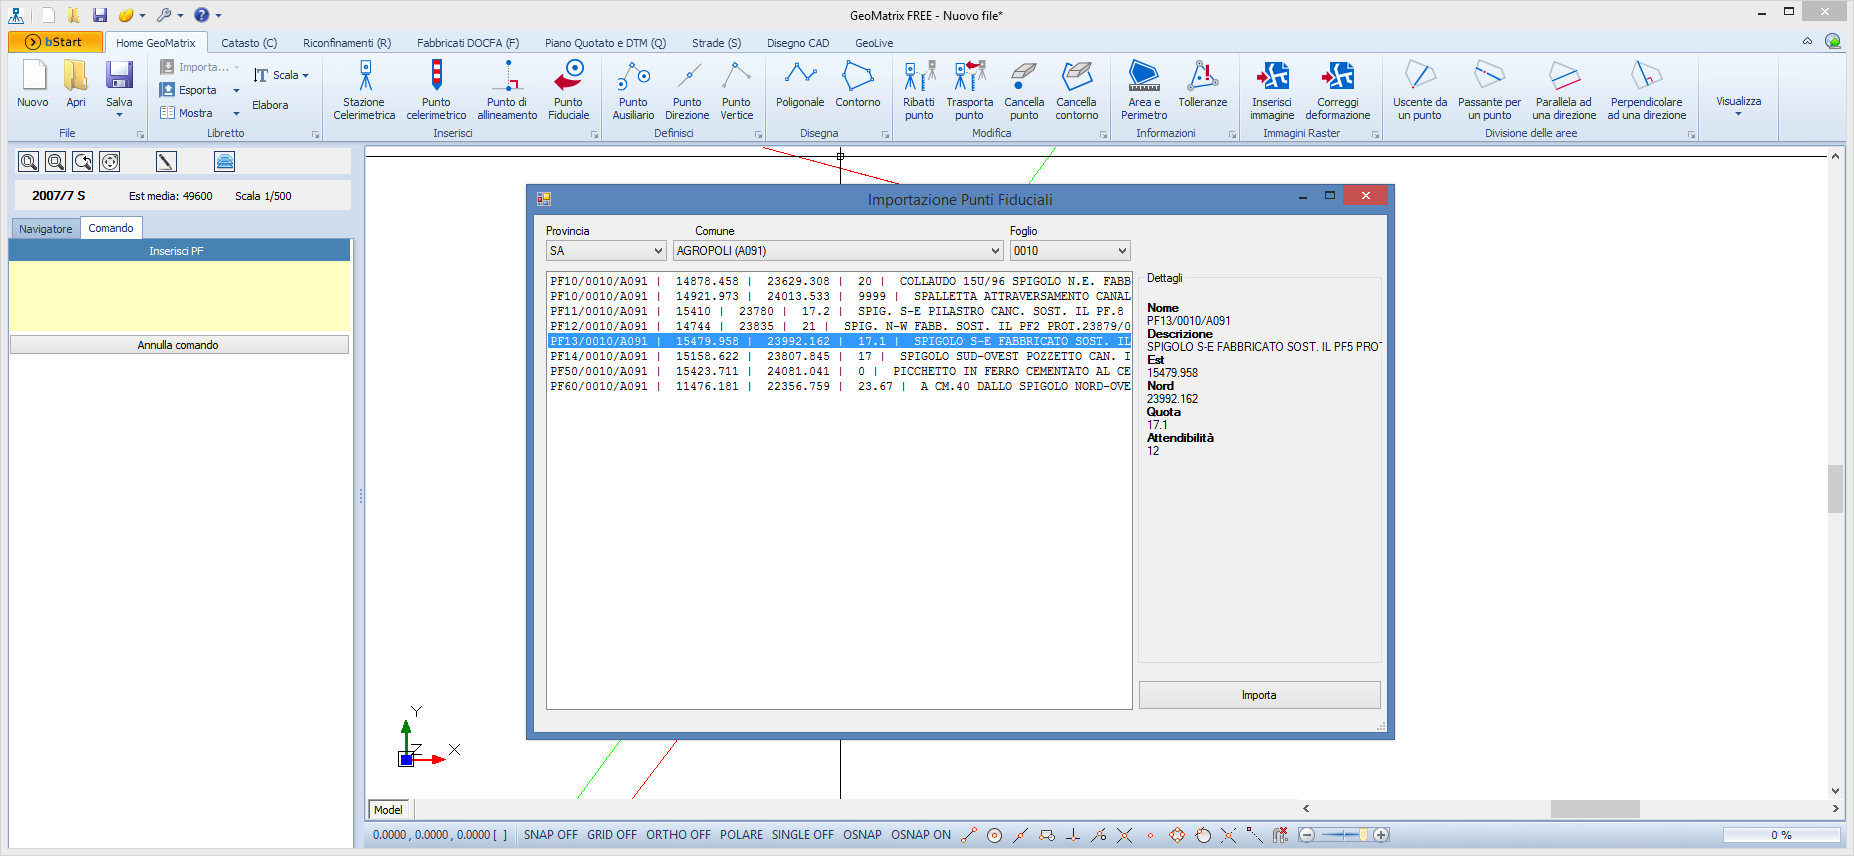This screenshot has width=1854, height=856.
Task: Toggle OSNAP ON in status bar
Action: tap(921, 835)
